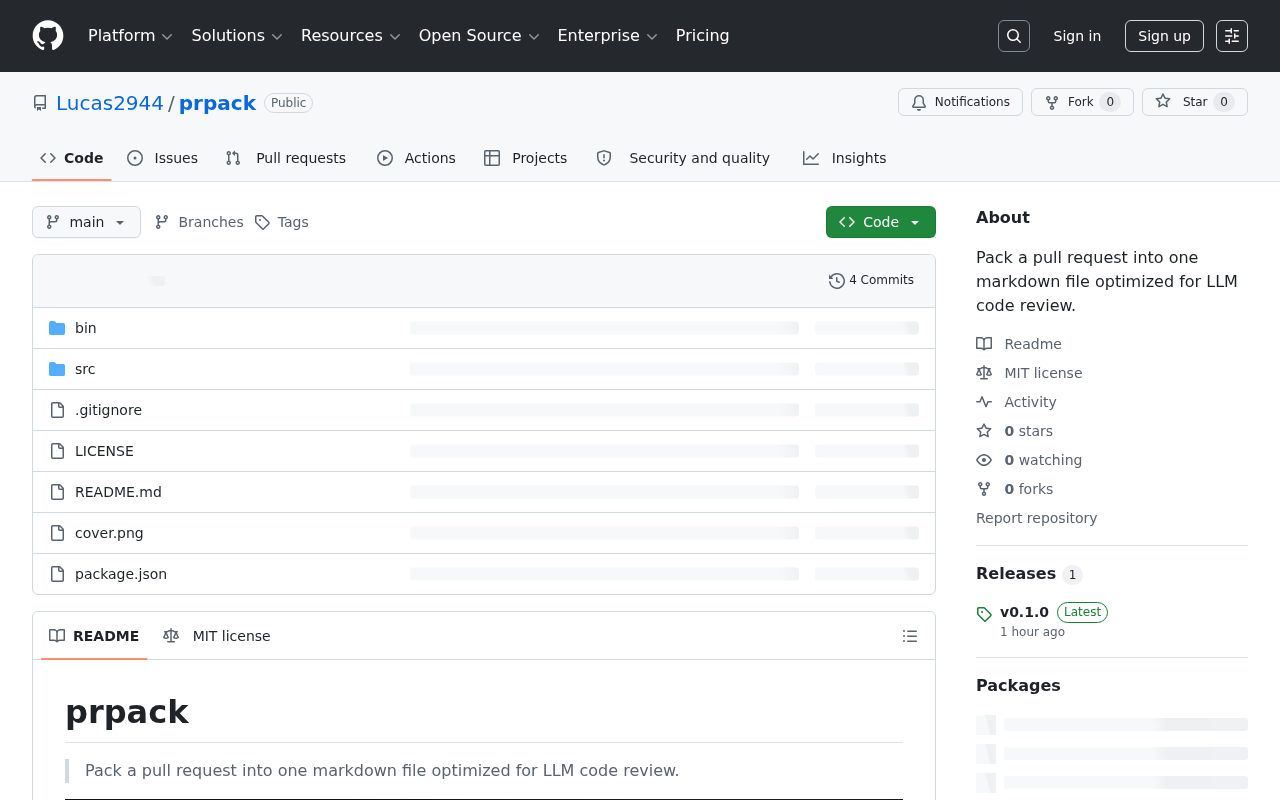This screenshot has width=1280, height=800.
Task: Click the book icon next to Readme
Action: pyautogui.click(x=984, y=344)
